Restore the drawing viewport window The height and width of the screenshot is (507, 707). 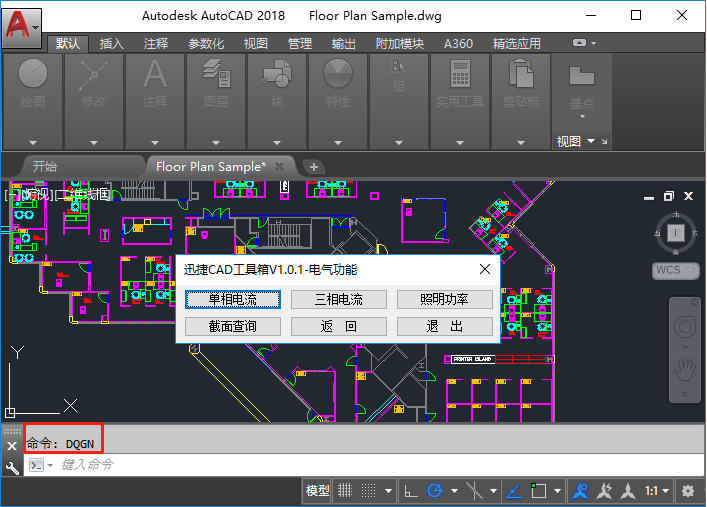(x=669, y=196)
